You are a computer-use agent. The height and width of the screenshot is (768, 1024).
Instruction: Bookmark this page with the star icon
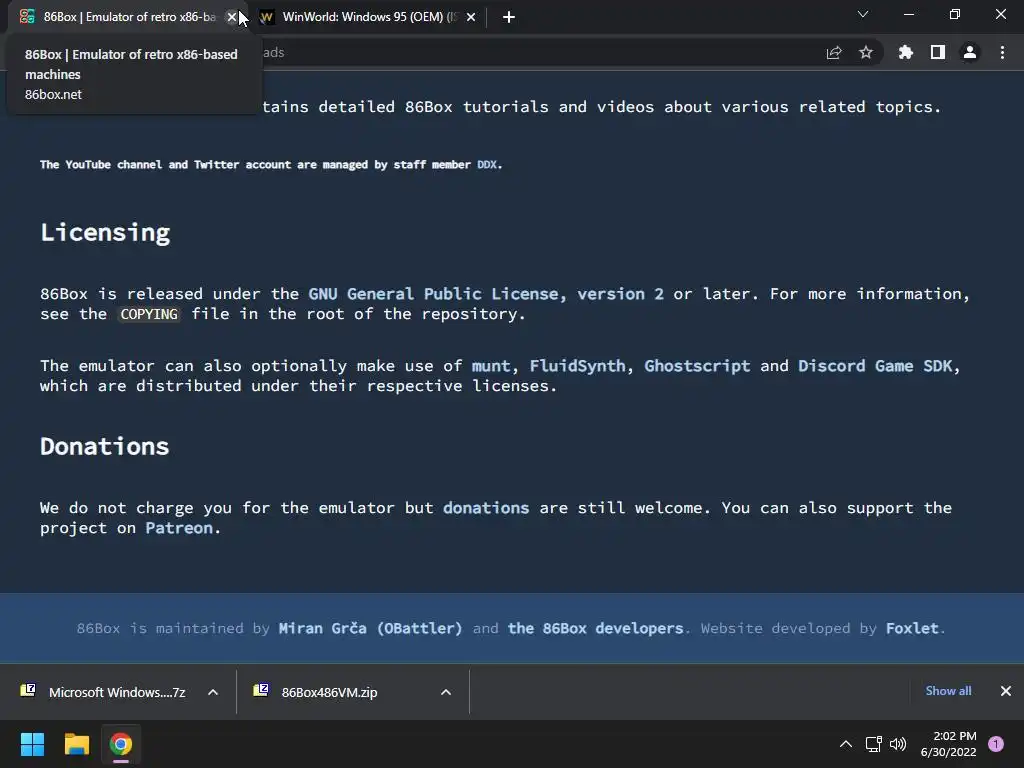(866, 52)
